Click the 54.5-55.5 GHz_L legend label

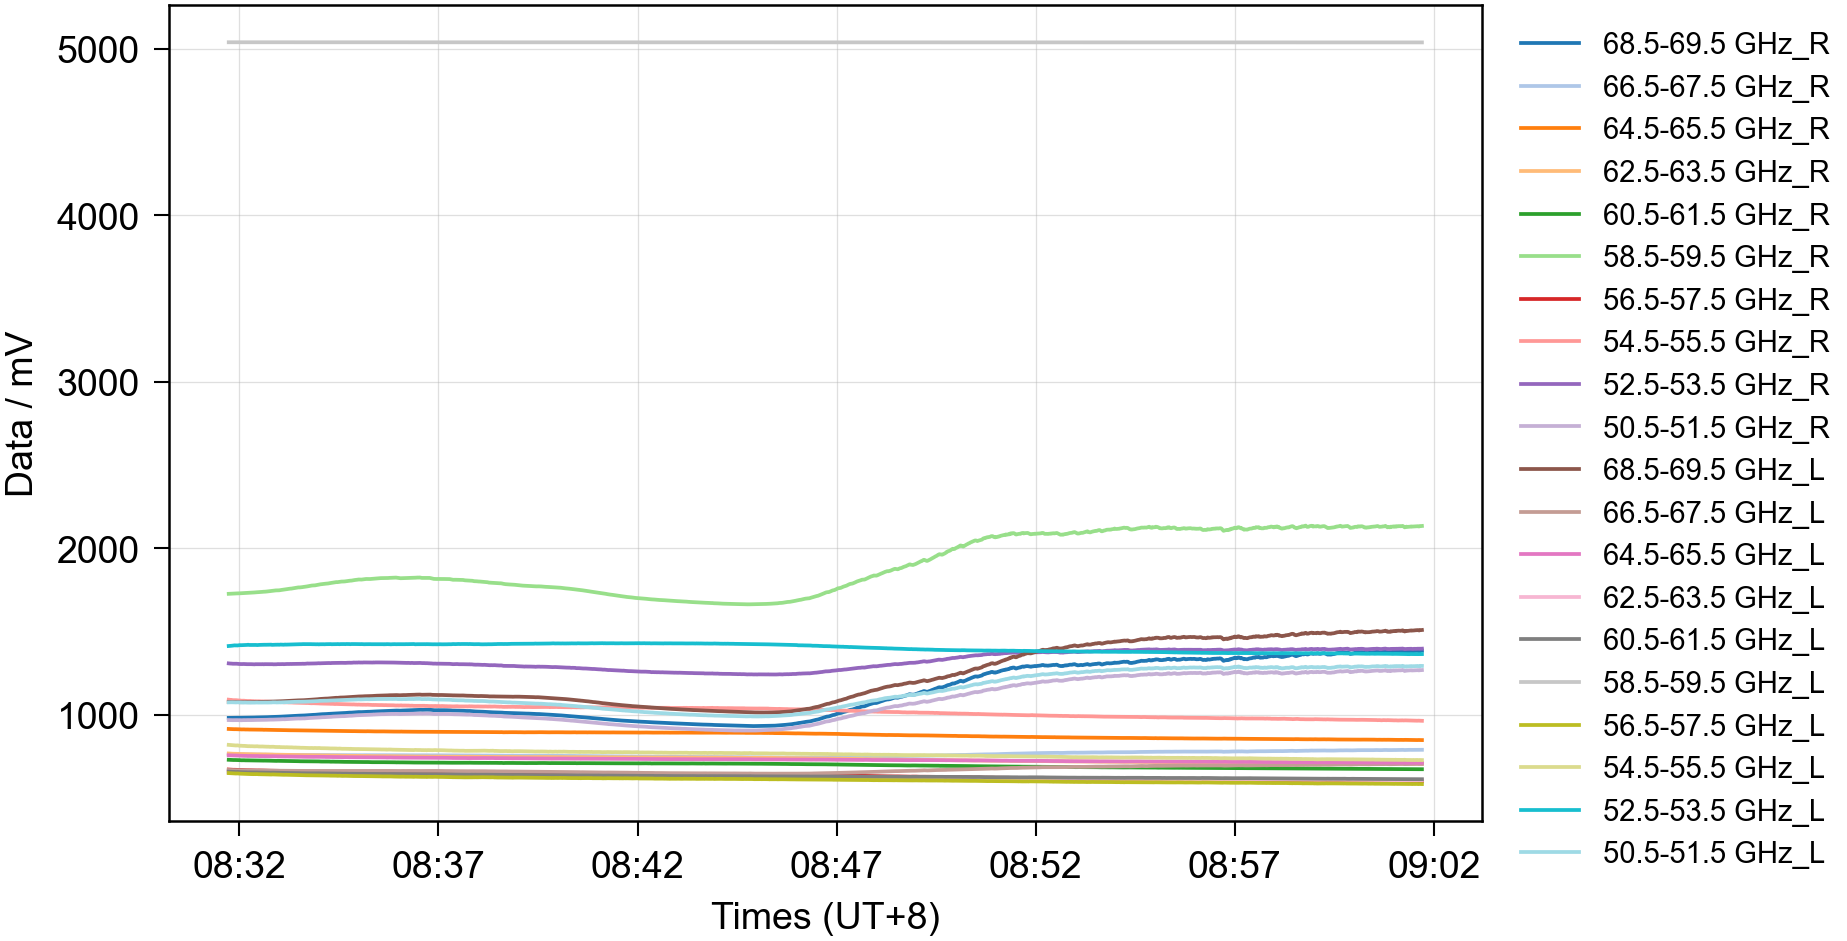[x=1713, y=768]
